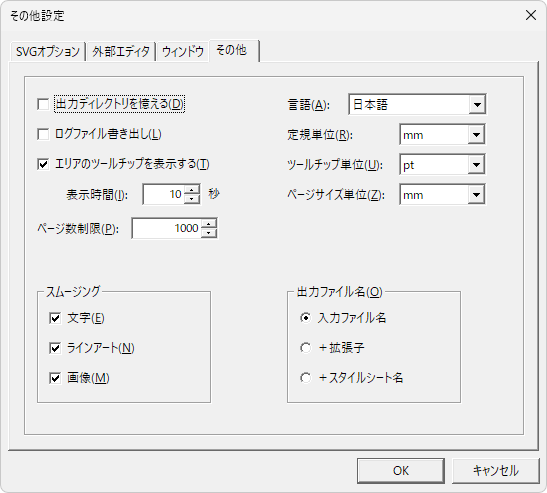This screenshot has width=547, height=493.
Task: Close the その他設定 dialog with X
Action: (531, 15)
